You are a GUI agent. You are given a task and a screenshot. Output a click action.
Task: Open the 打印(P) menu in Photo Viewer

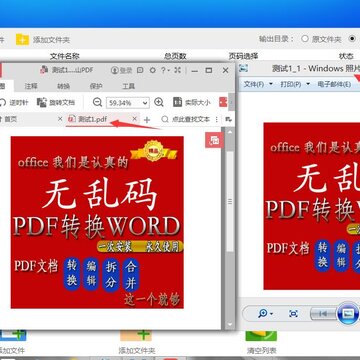point(295,84)
